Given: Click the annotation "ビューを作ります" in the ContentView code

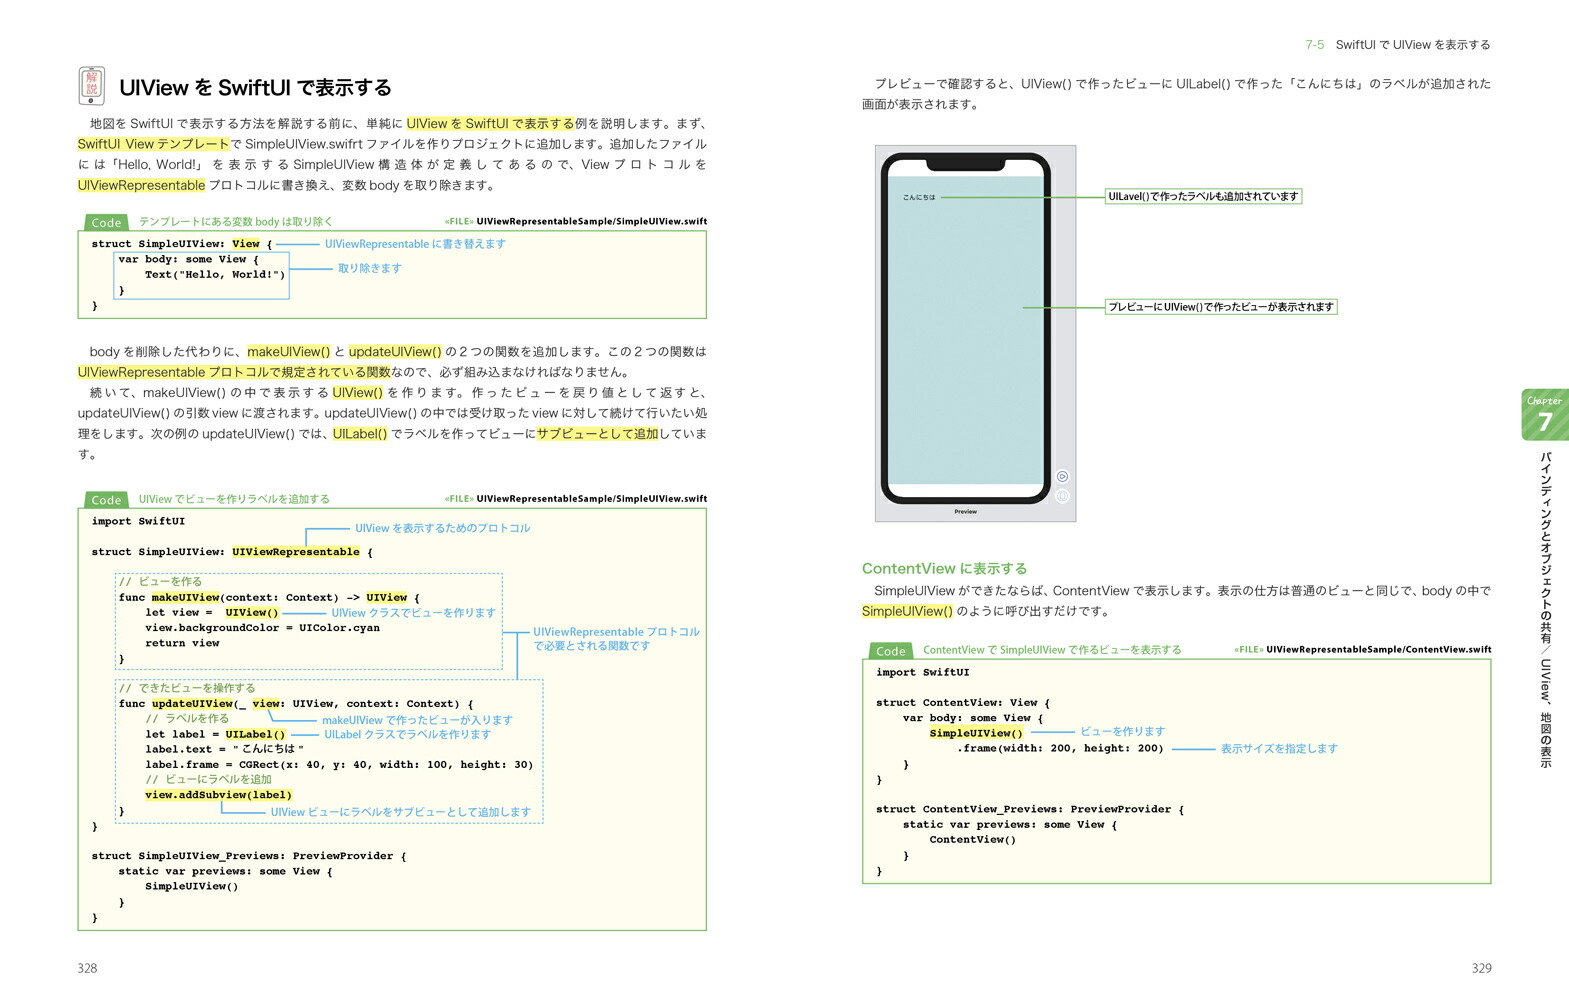Looking at the screenshot, I should (x=1122, y=732).
